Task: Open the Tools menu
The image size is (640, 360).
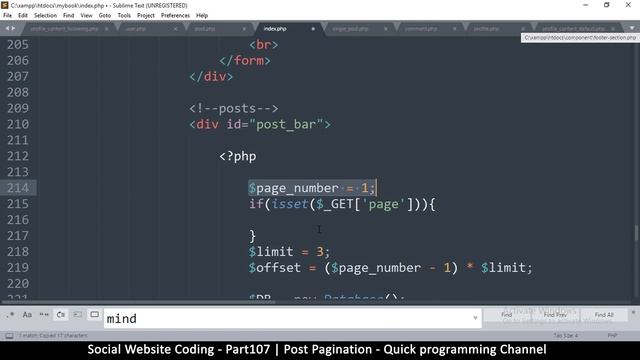Action: [x=124, y=16]
